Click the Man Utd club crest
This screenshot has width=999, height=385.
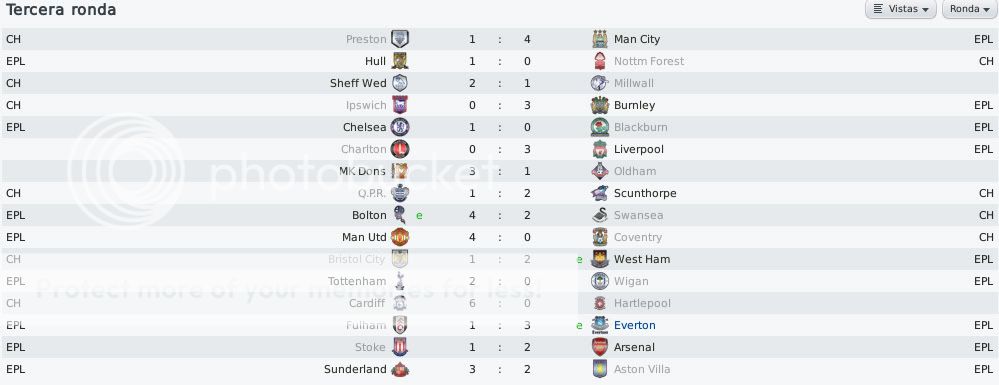pyautogui.click(x=399, y=237)
